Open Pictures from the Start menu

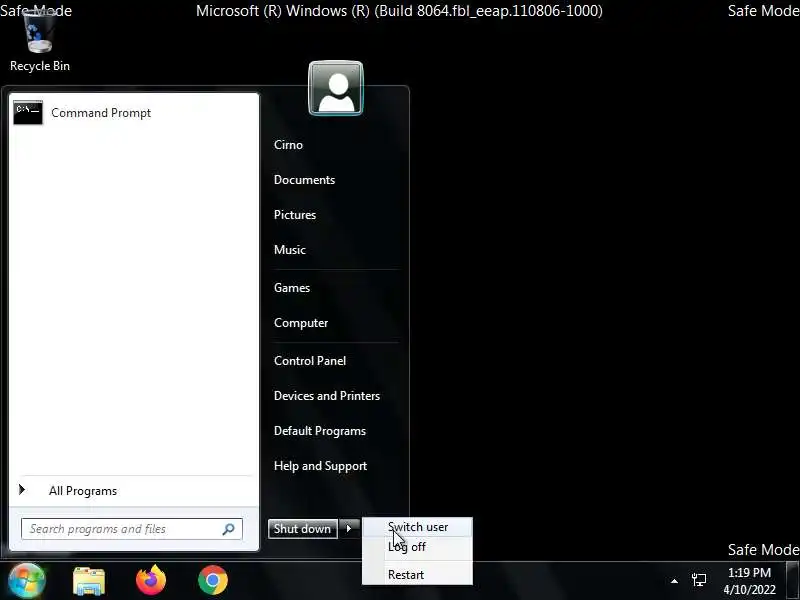click(294, 215)
